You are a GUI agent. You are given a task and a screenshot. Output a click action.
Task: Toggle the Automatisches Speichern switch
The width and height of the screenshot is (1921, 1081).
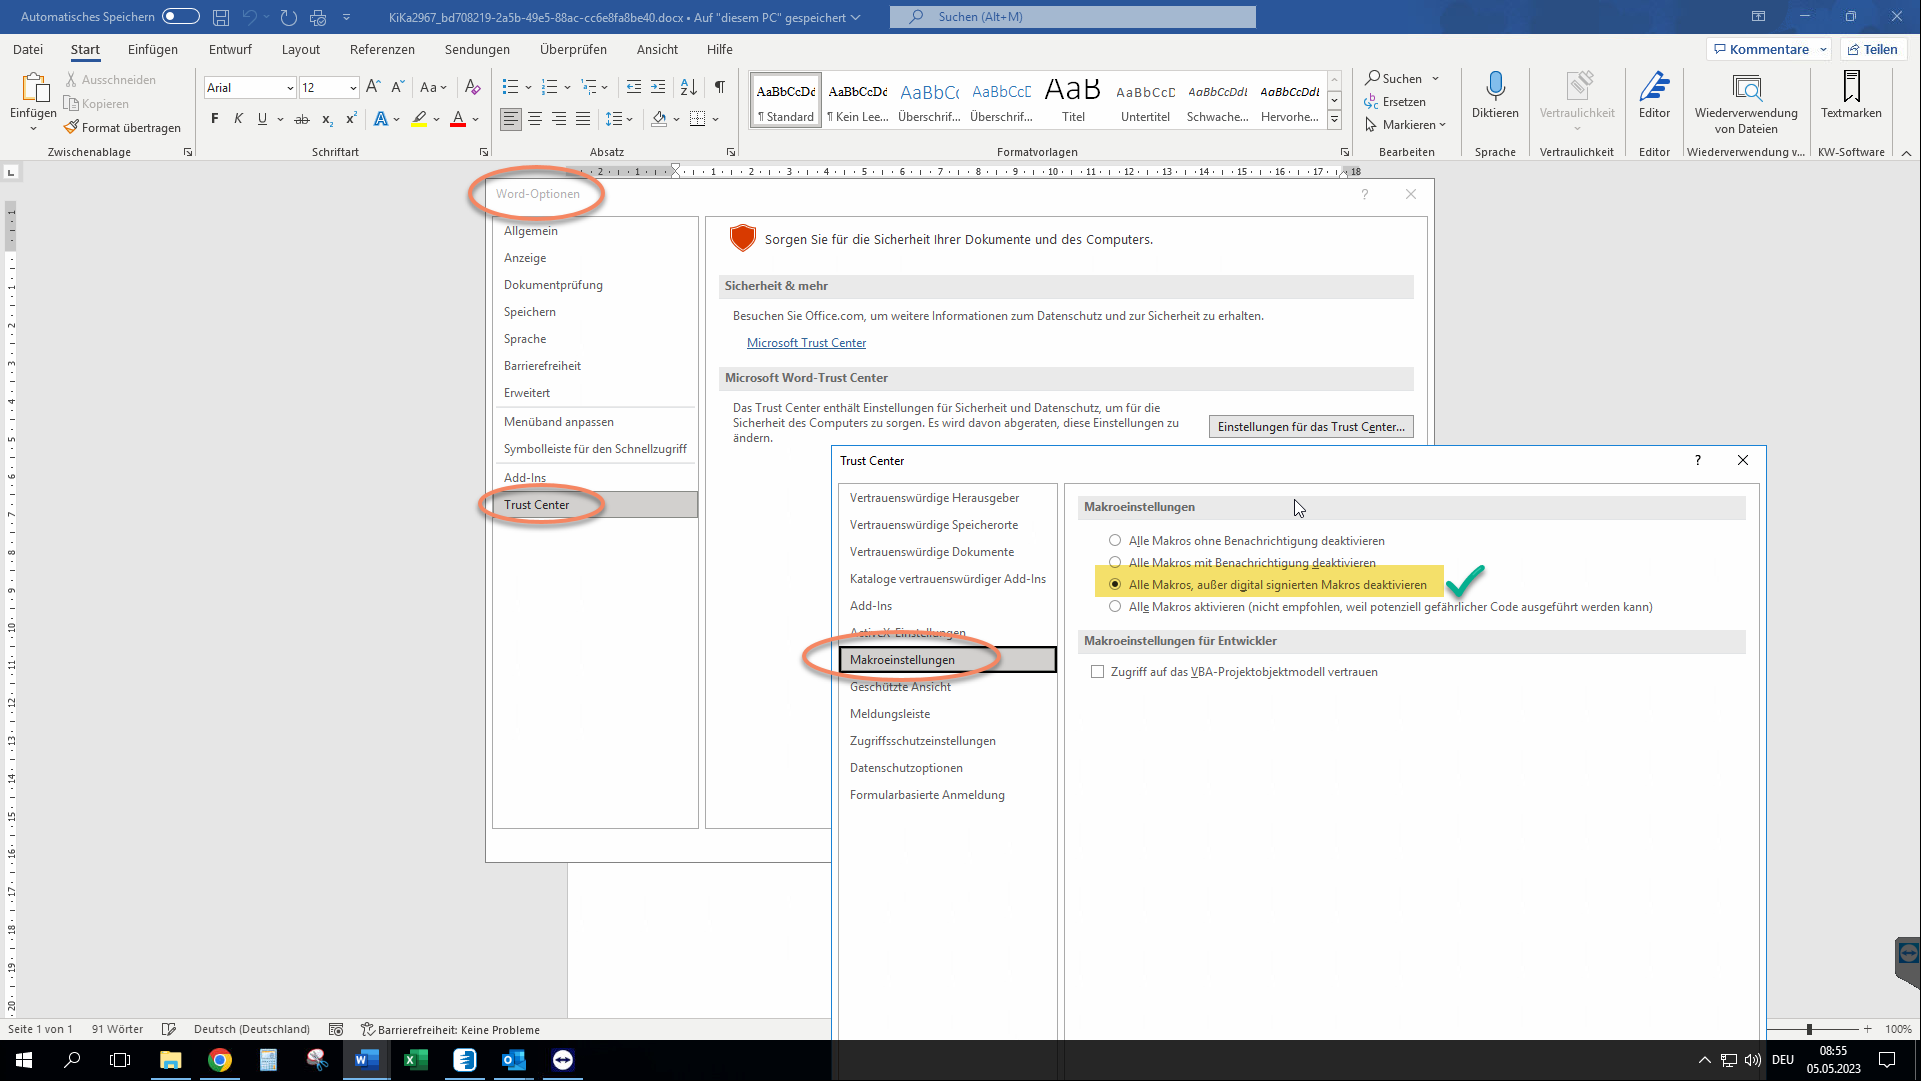coord(180,16)
